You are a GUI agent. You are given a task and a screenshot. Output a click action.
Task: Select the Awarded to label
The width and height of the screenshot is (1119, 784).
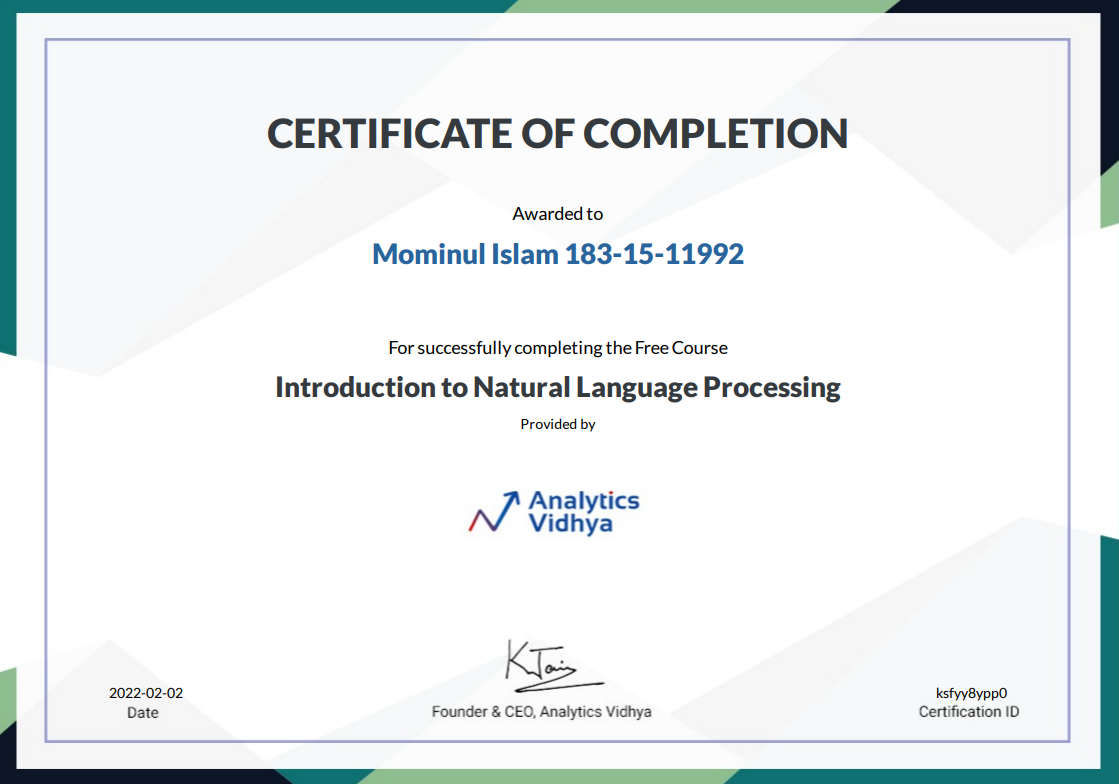click(x=558, y=213)
